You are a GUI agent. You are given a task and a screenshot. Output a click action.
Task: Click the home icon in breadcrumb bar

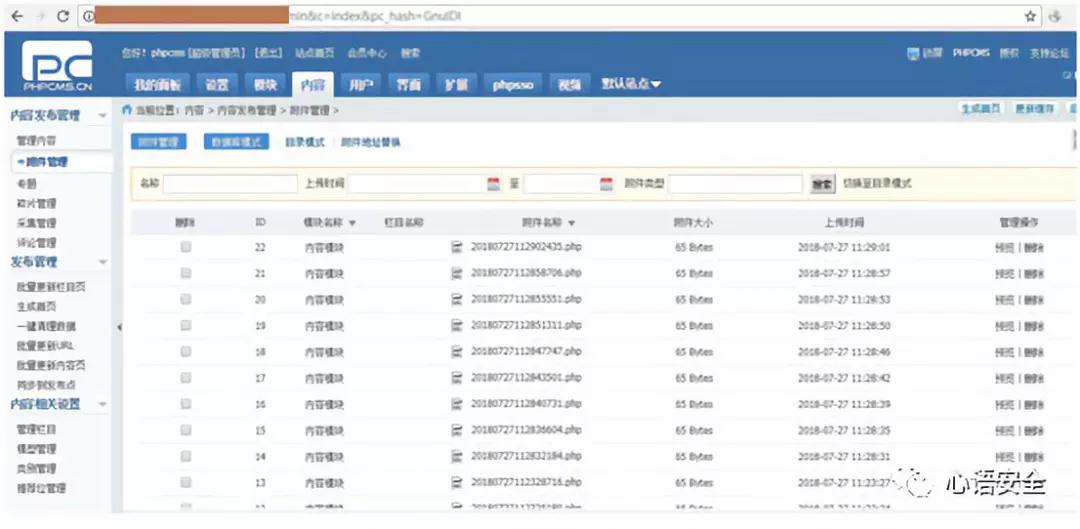(x=127, y=110)
